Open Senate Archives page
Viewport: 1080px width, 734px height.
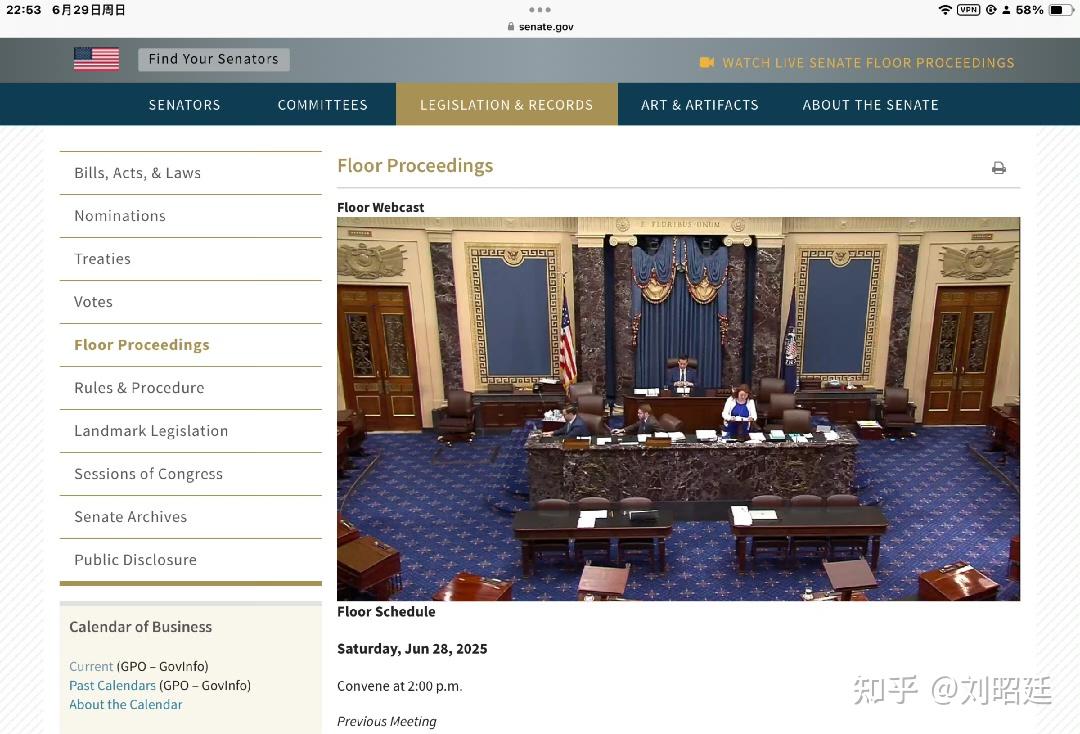191,517
